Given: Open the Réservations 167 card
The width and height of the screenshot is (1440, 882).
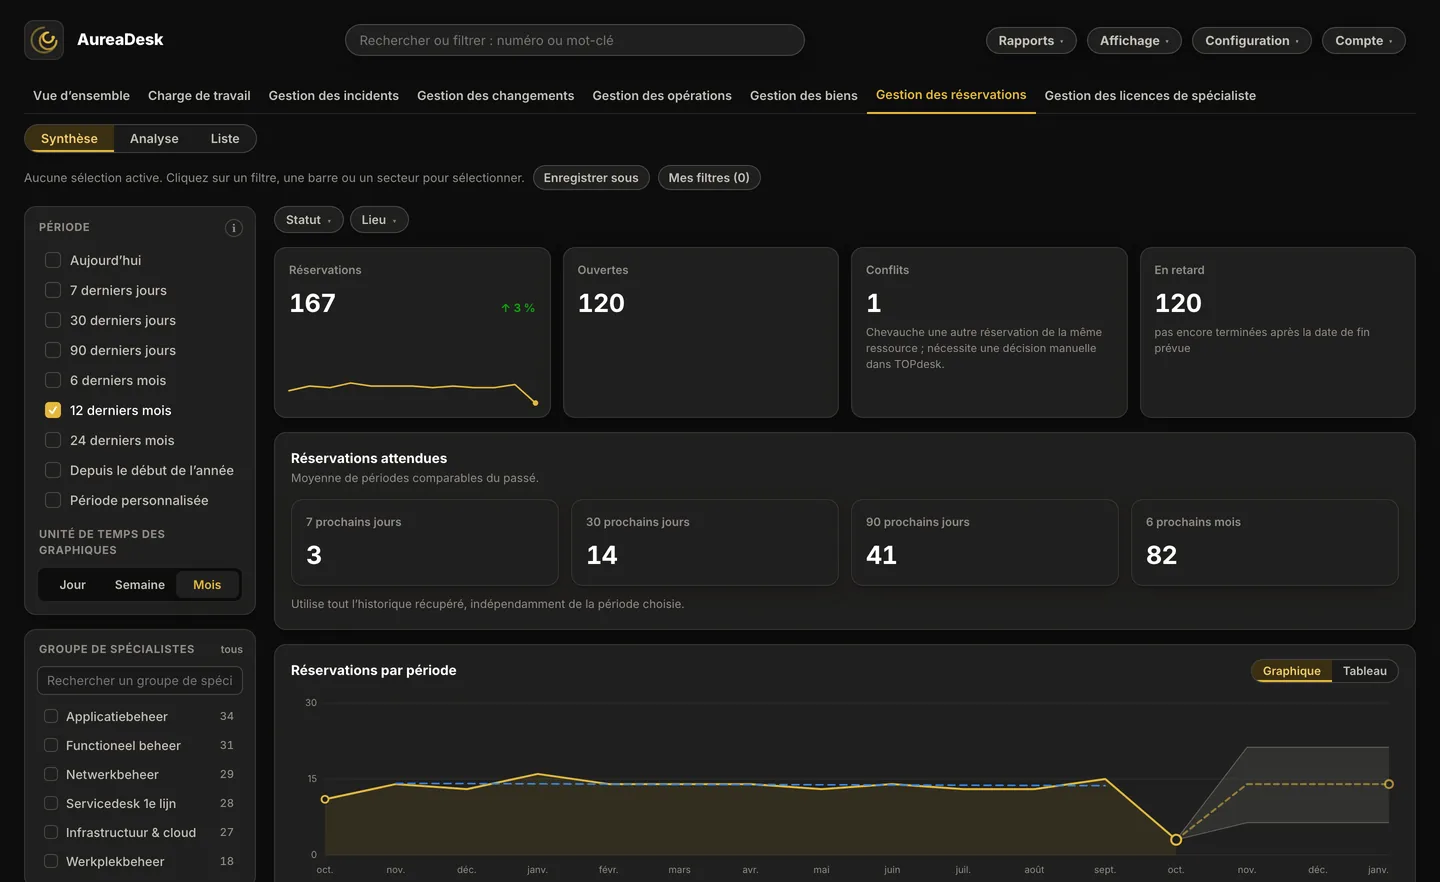Looking at the screenshot, I should pos(412,332).
